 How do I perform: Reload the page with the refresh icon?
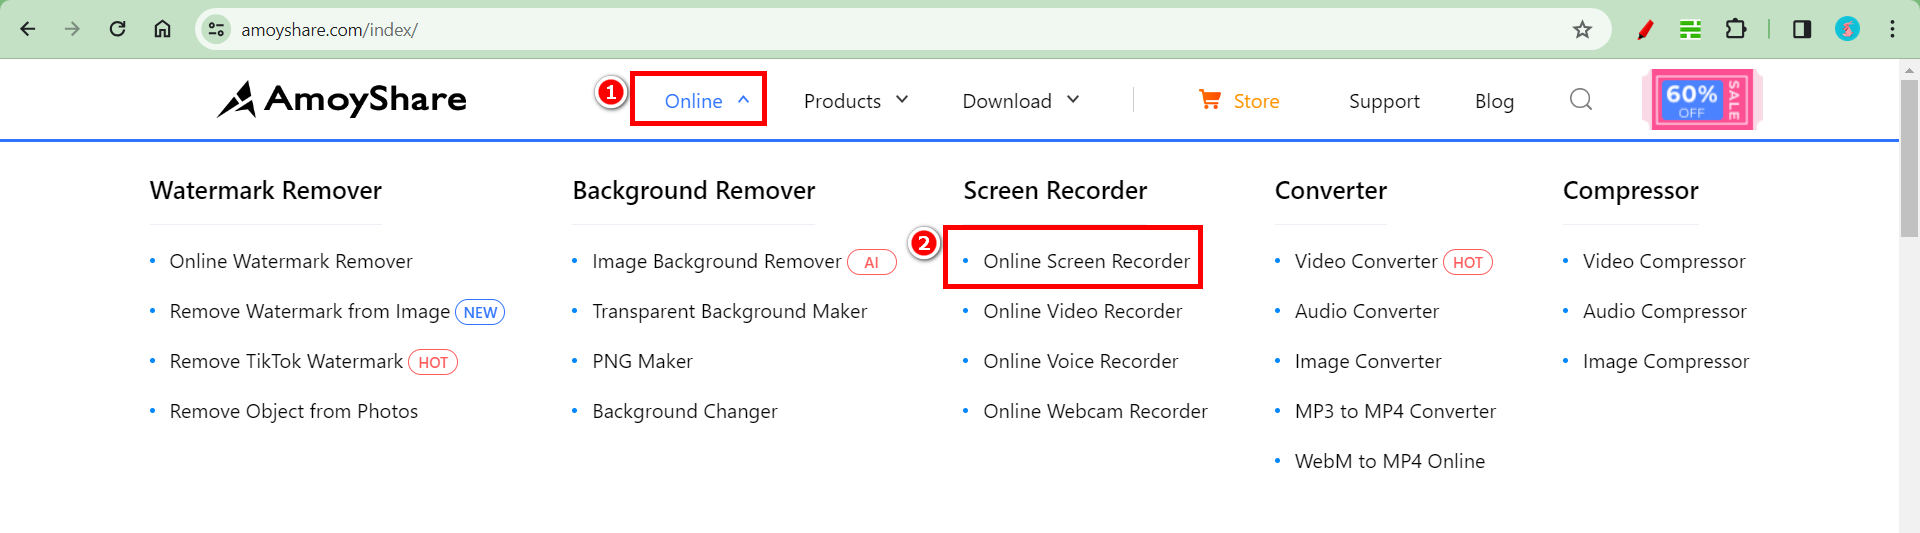tap(117, 29)
